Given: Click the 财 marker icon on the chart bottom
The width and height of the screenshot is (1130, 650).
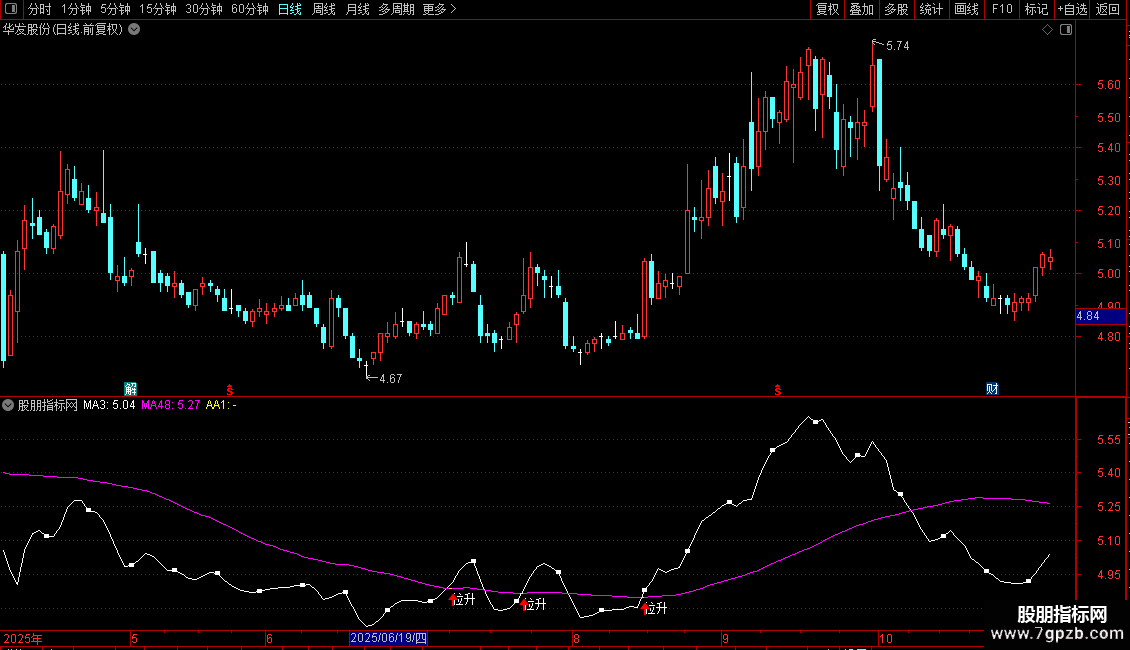Looking at the screenshot, I should 992,389.
